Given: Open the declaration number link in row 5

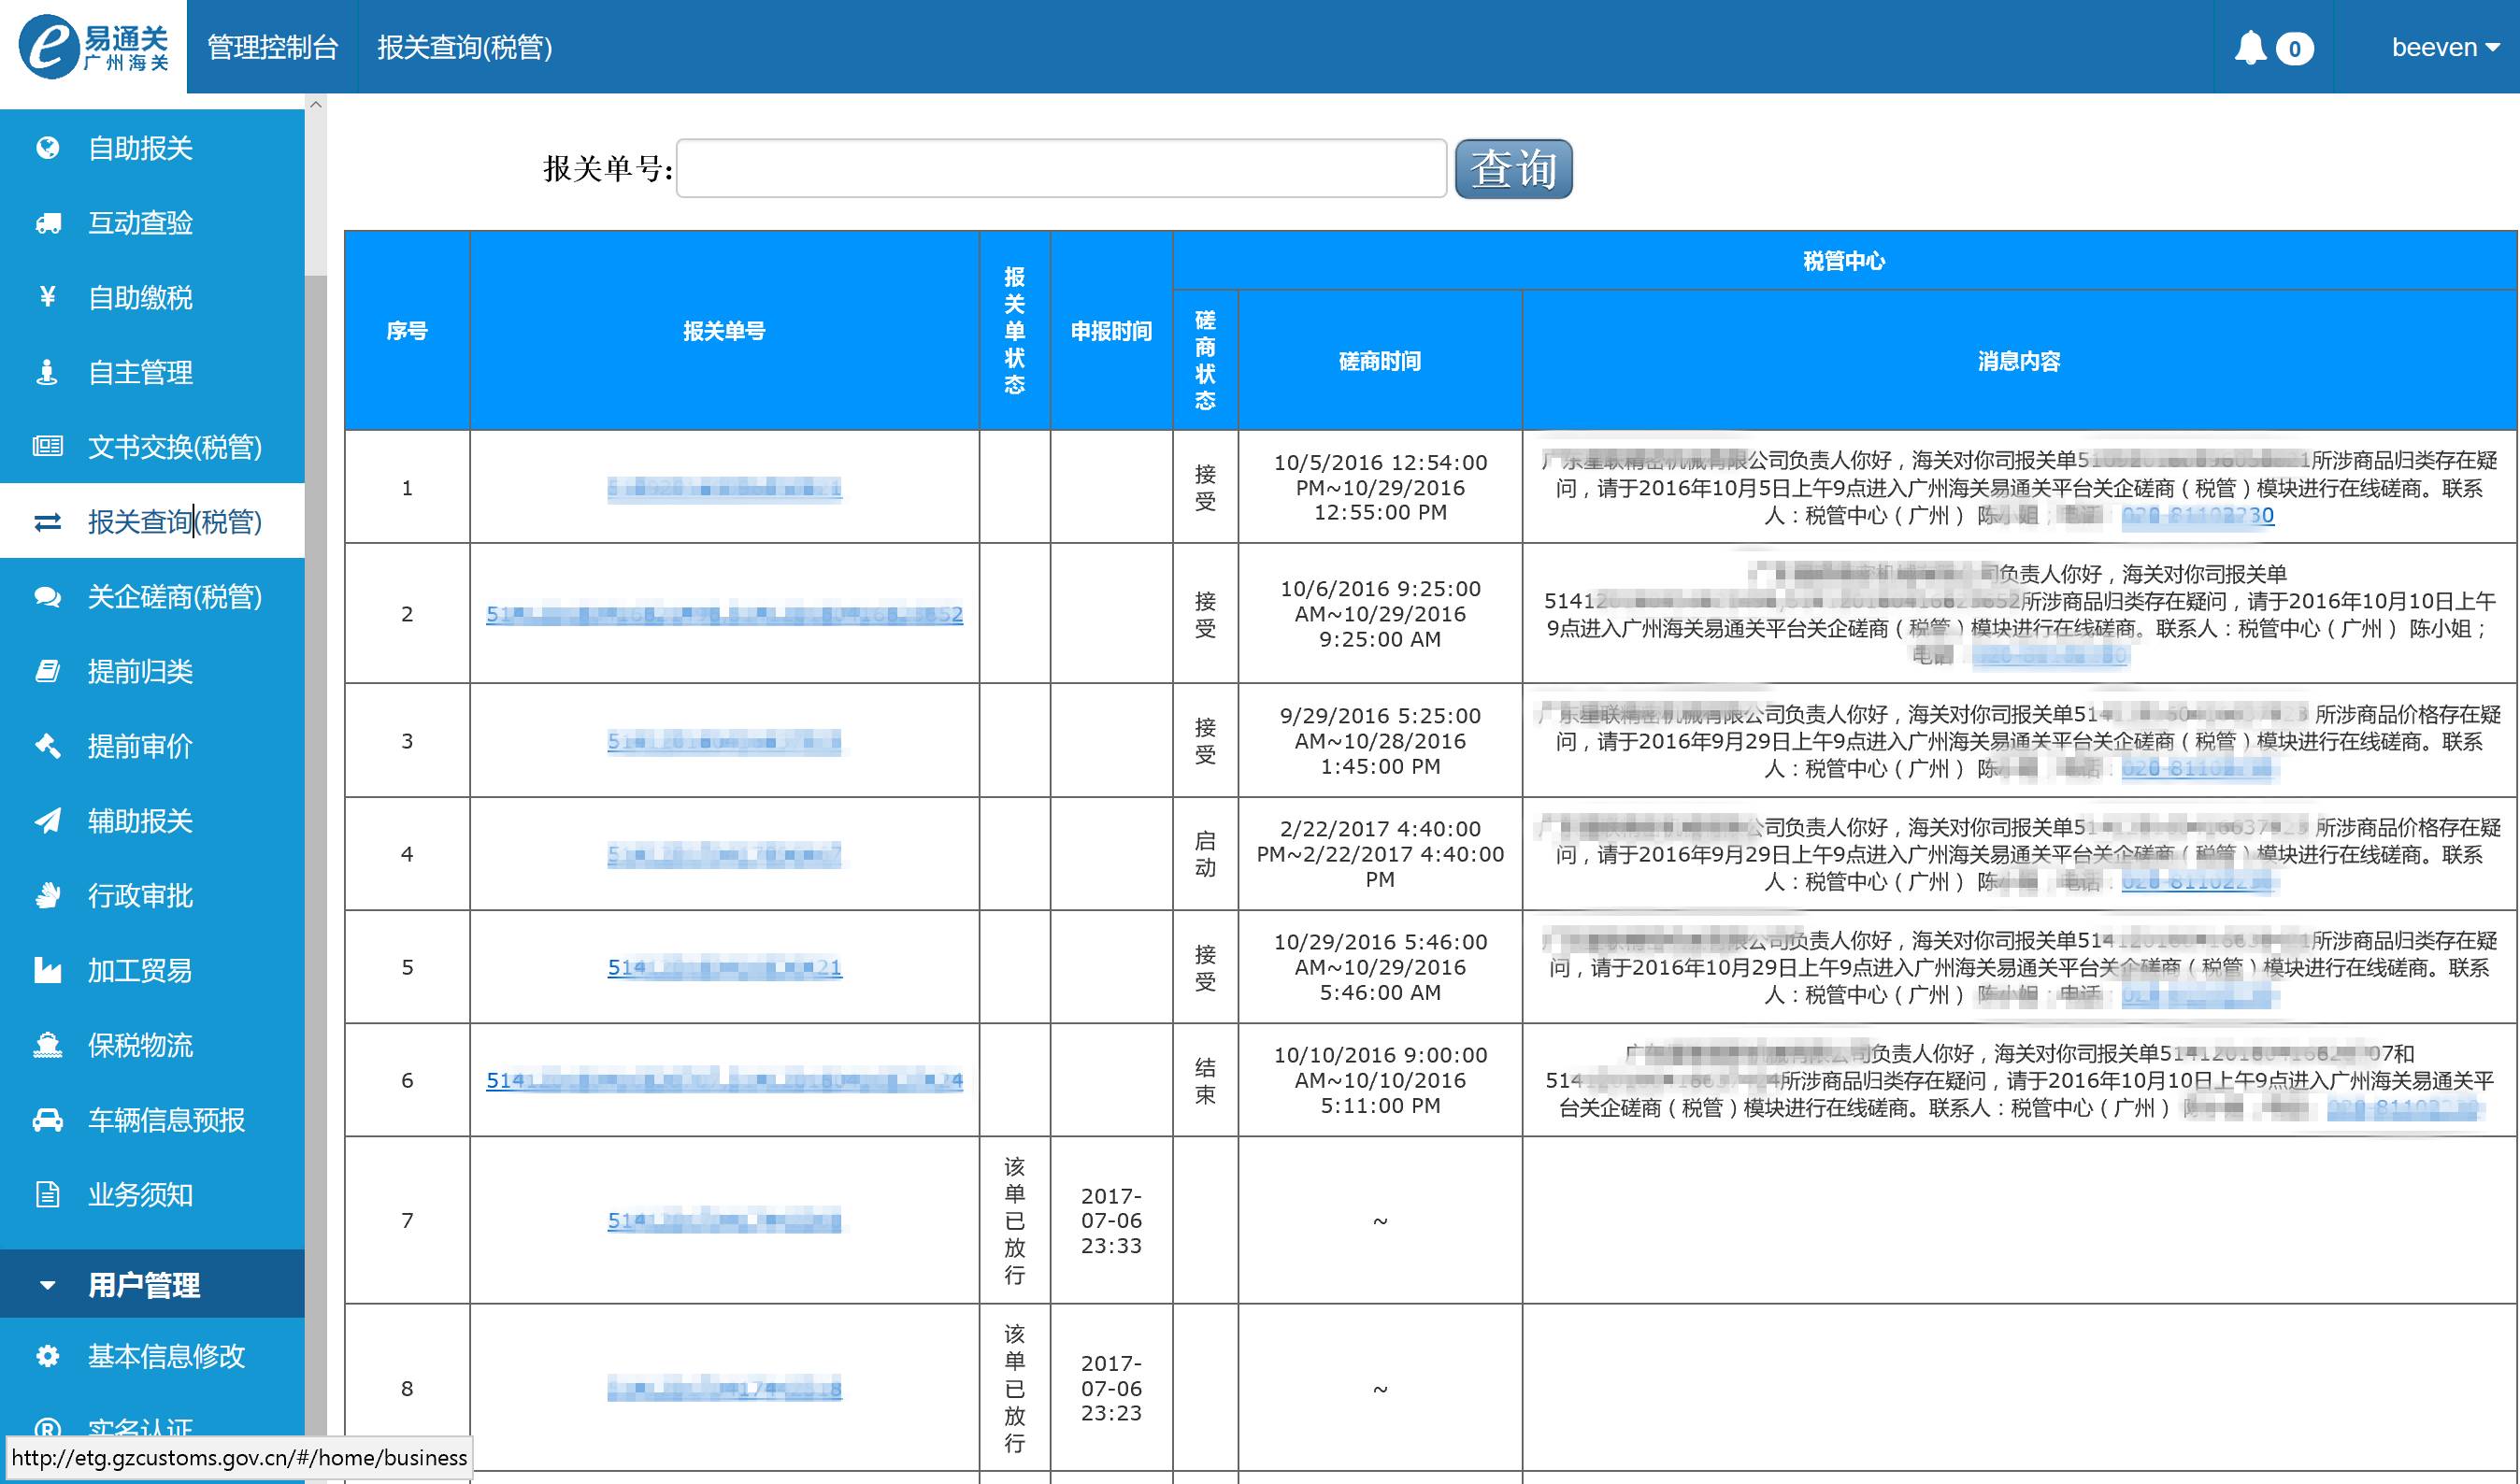Looking at the screenshot, I should 724,967.
